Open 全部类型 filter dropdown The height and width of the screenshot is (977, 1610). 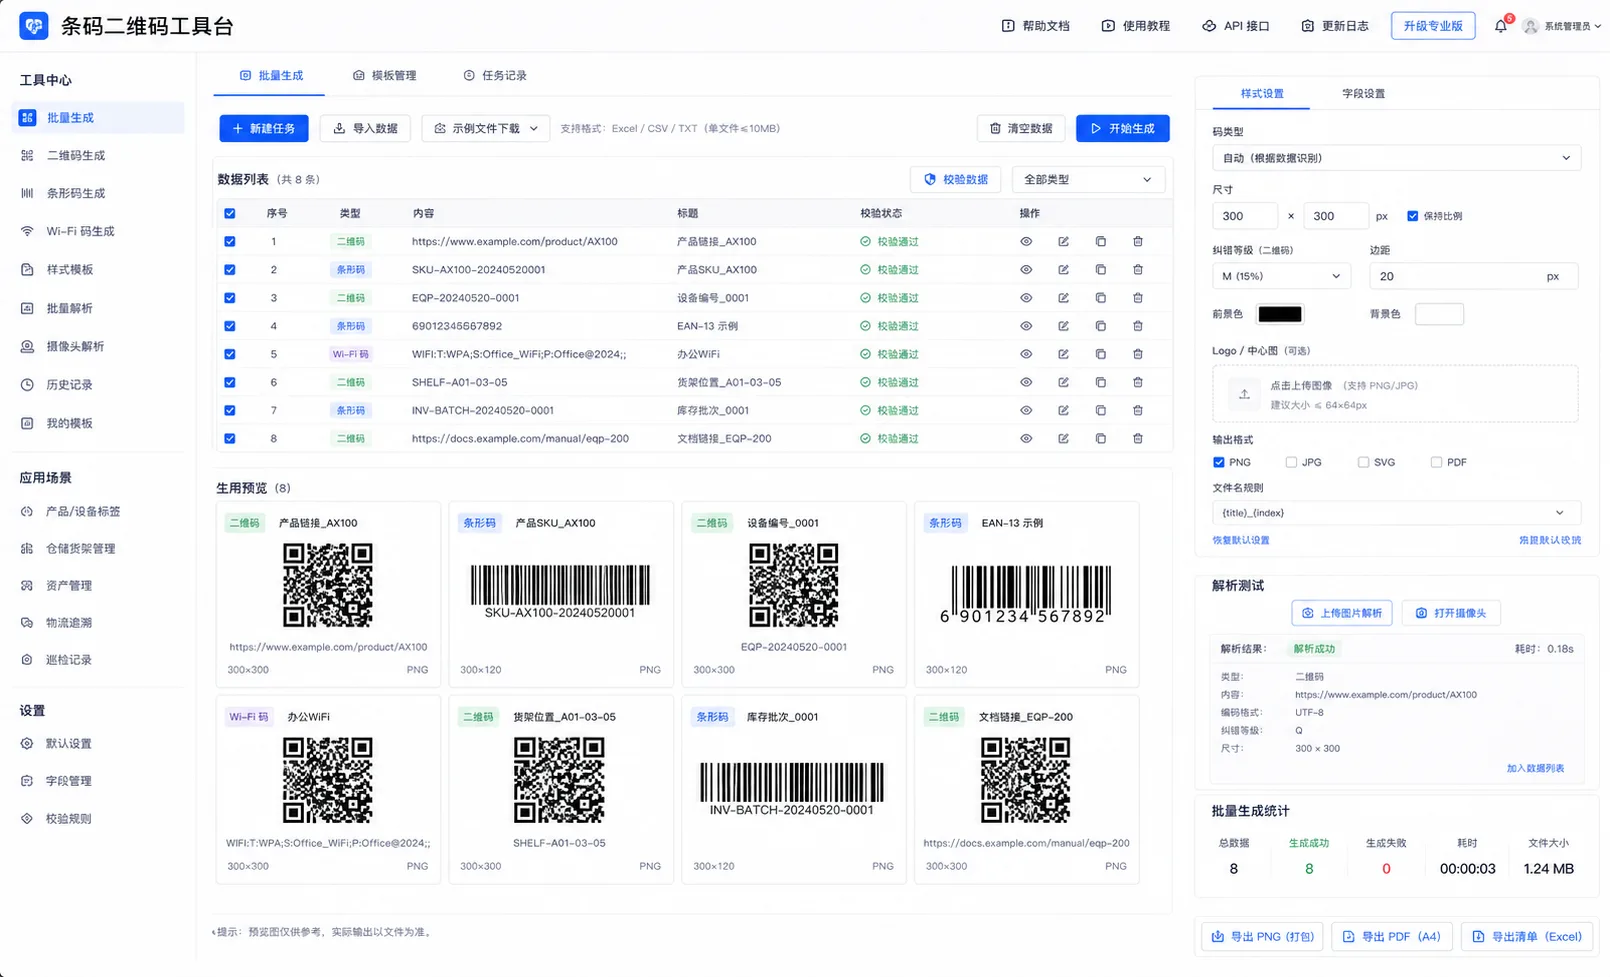[x=1088, y=179]
